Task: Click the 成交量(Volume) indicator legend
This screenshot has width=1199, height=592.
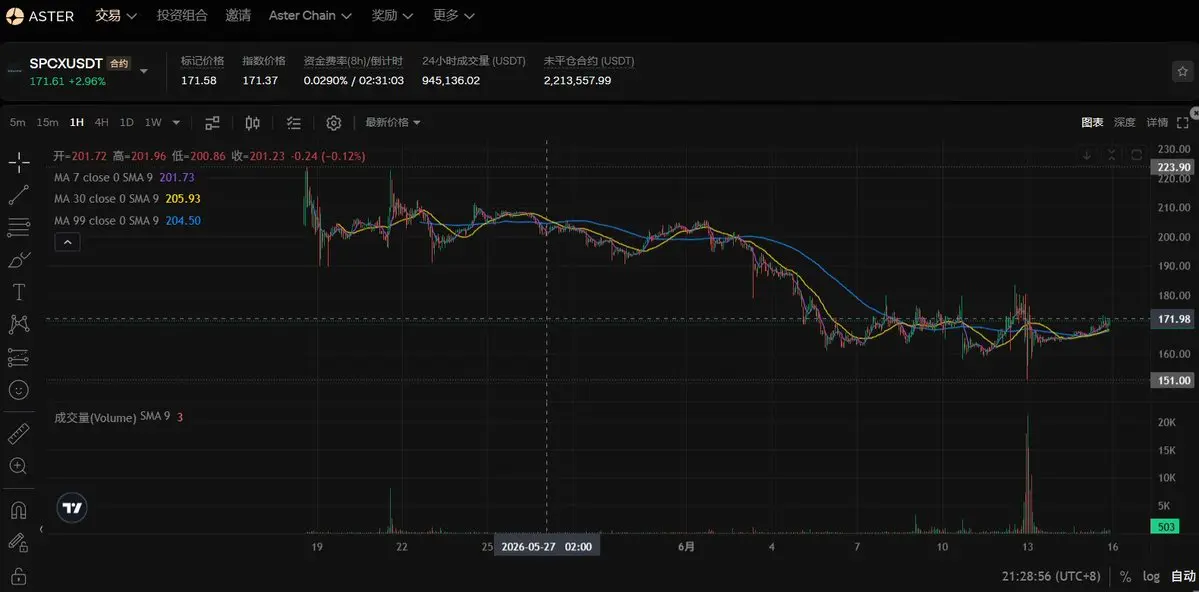Action: click(119, 417)
